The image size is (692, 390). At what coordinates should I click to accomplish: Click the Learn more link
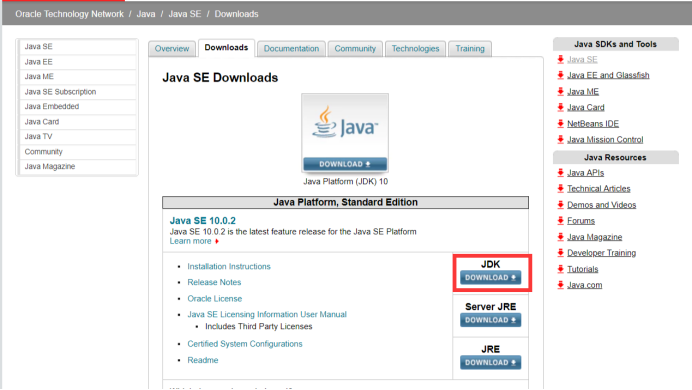[190, 241]
